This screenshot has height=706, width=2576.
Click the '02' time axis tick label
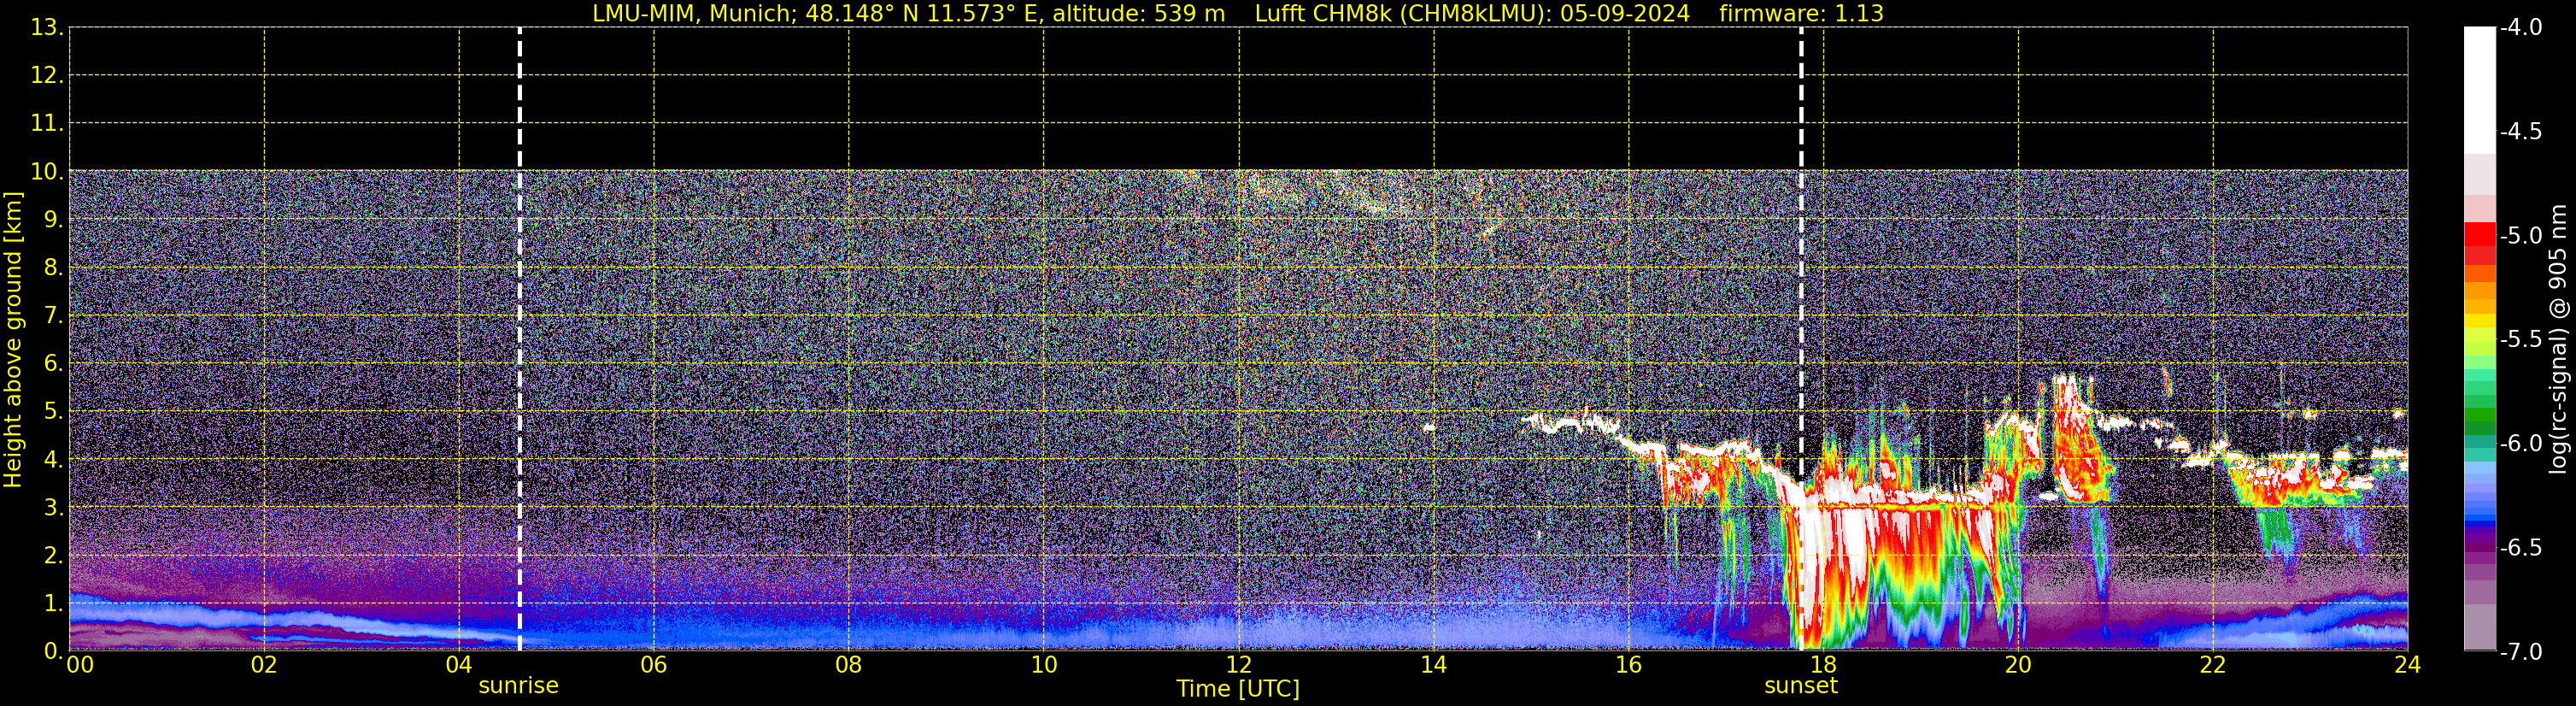[264, 665]
